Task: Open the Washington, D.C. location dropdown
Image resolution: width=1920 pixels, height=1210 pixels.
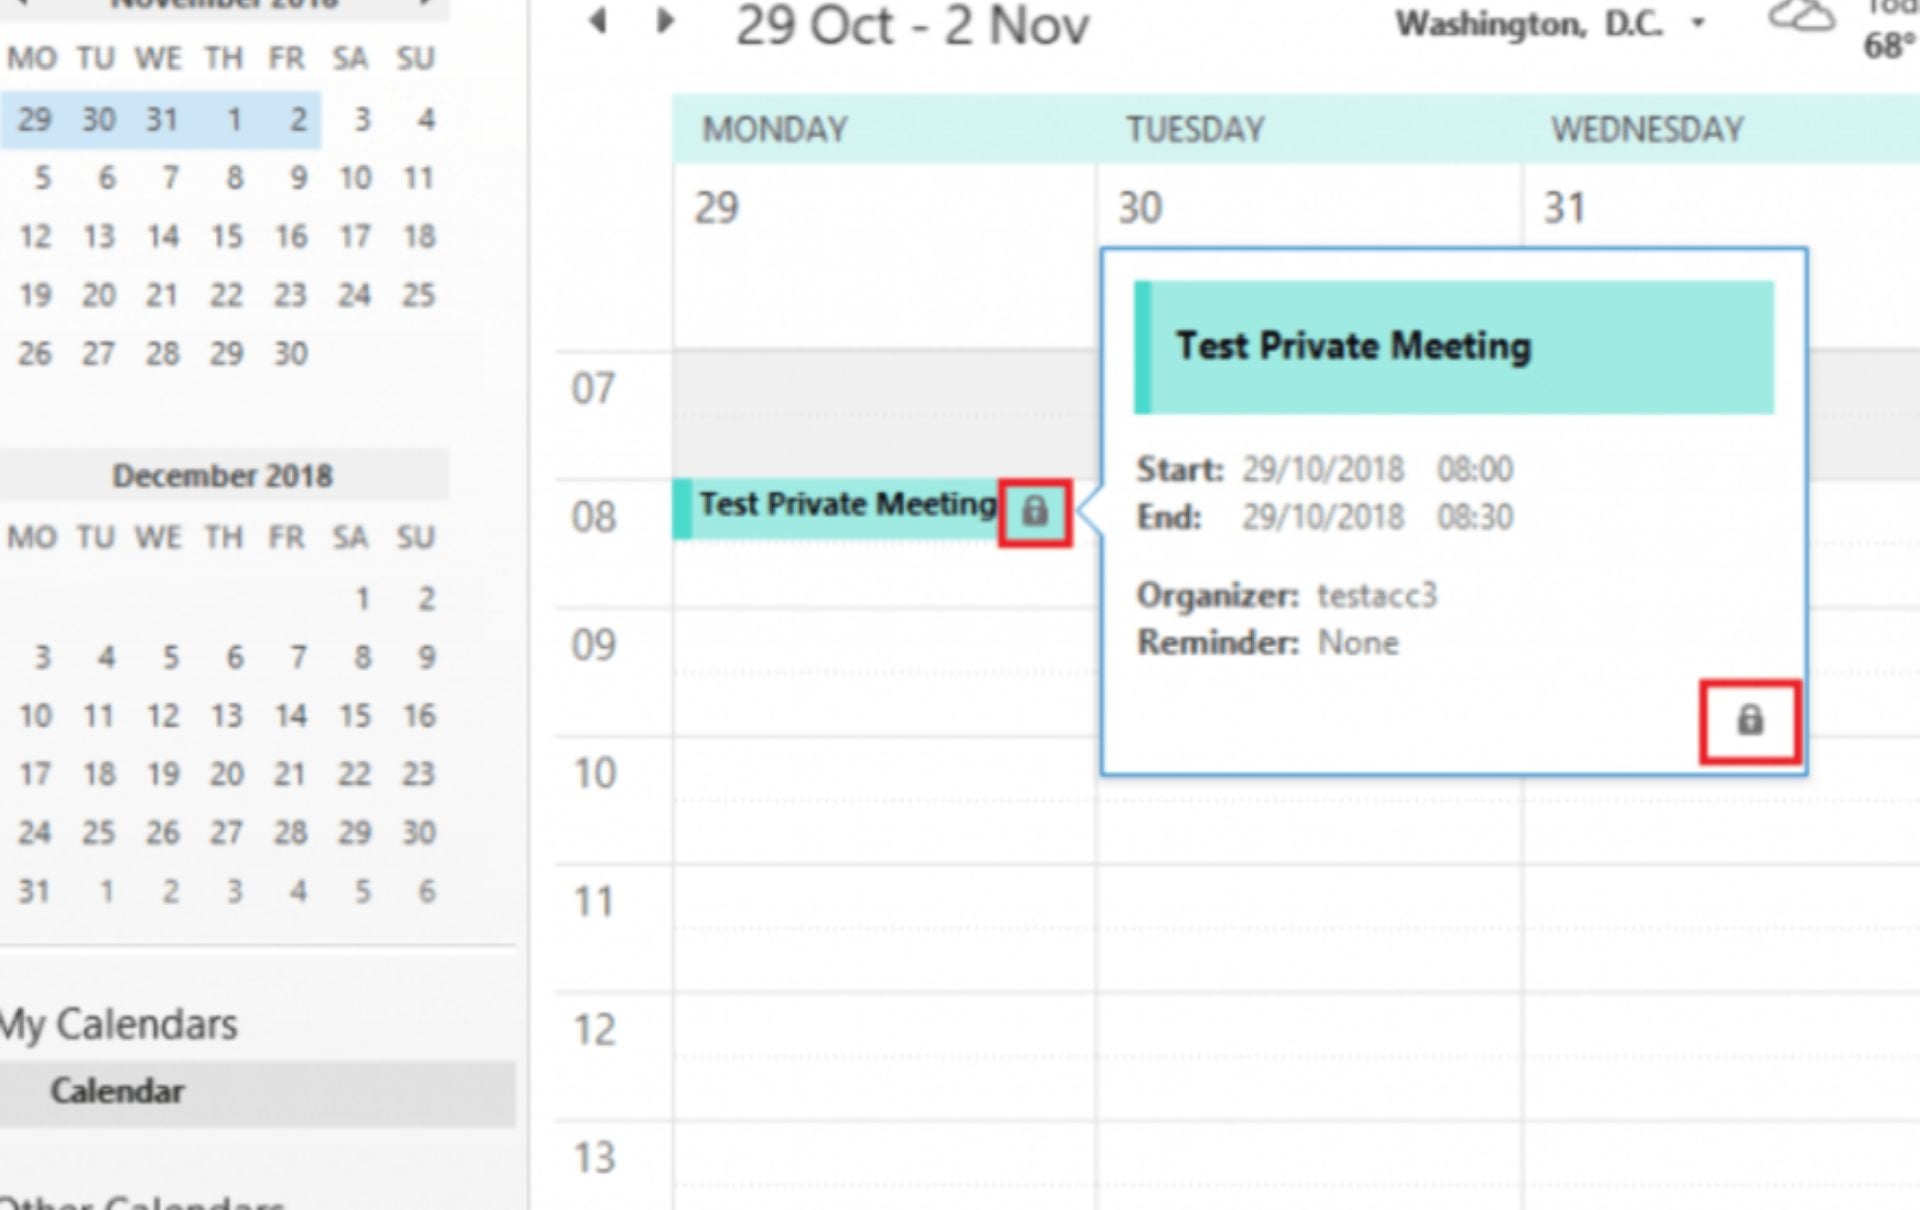Action: [x=1698, y=23]
